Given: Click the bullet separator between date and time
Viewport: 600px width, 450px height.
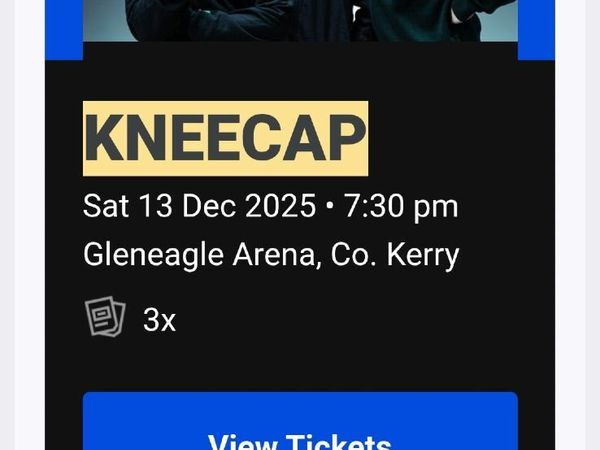Looking at the screenshot, I should pos(329,207).
